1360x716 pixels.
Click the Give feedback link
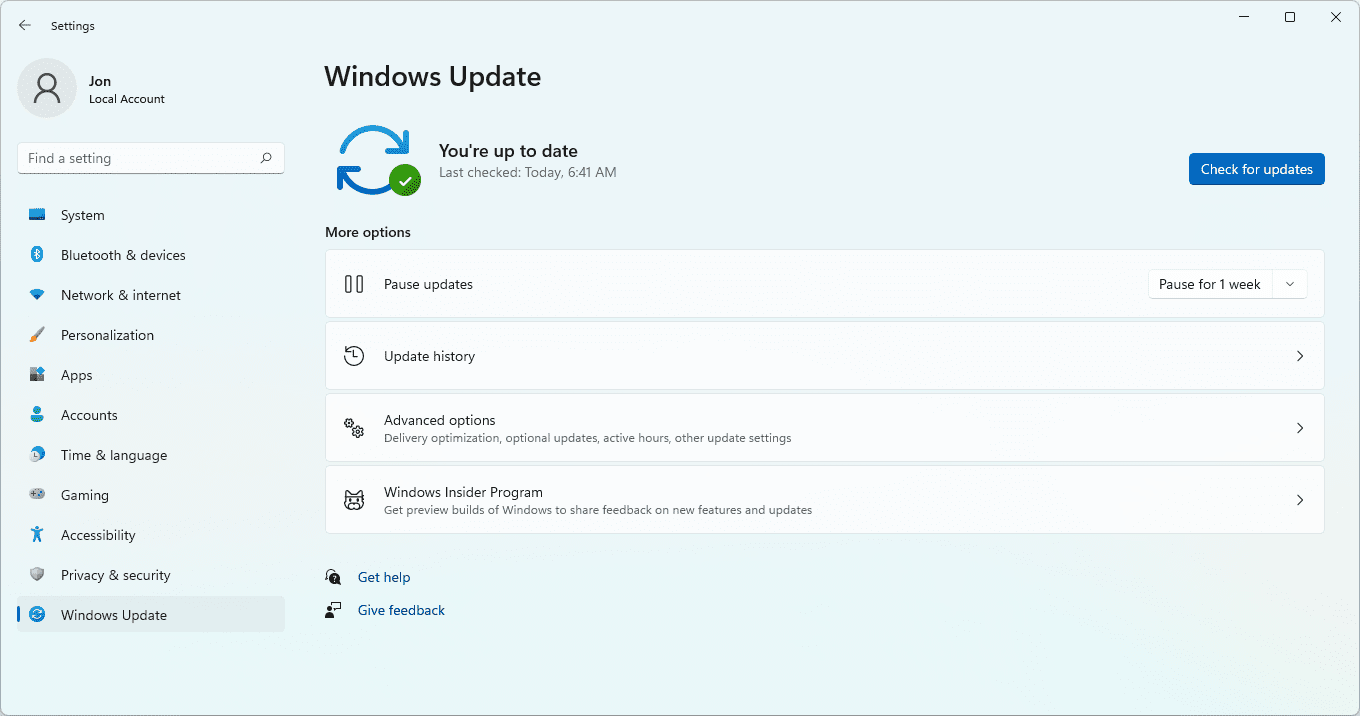point(401,609)
